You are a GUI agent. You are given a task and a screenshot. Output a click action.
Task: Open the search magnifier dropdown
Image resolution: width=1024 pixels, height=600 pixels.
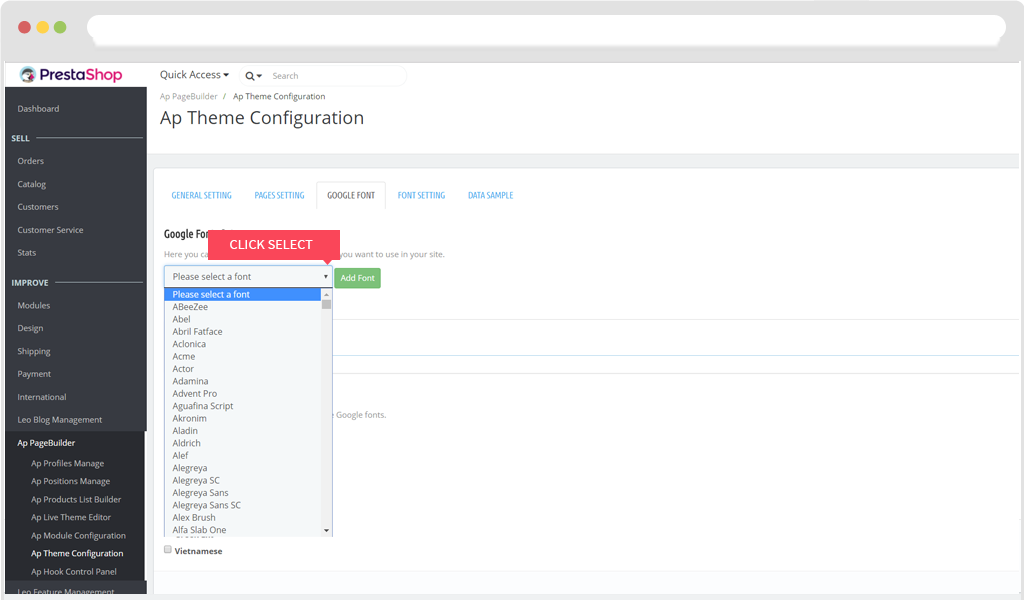point(253,76)
